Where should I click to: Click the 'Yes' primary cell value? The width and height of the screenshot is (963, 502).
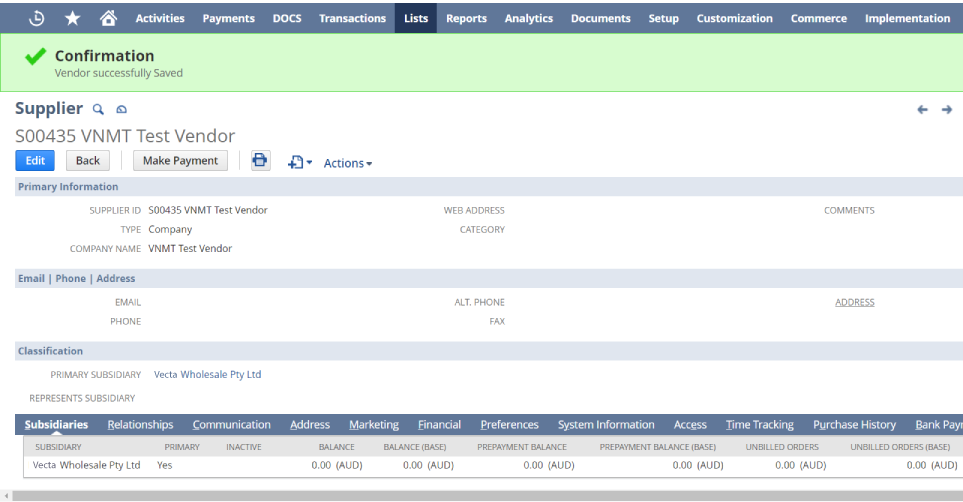click(165, 465)
